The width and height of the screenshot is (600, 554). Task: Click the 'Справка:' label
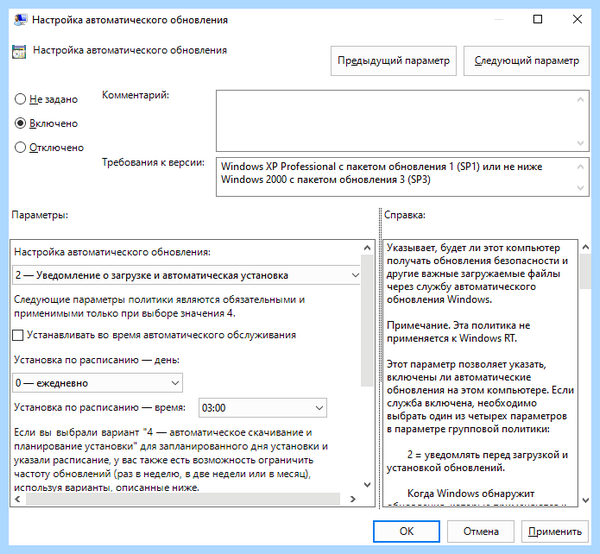click(x=404, y=215)
